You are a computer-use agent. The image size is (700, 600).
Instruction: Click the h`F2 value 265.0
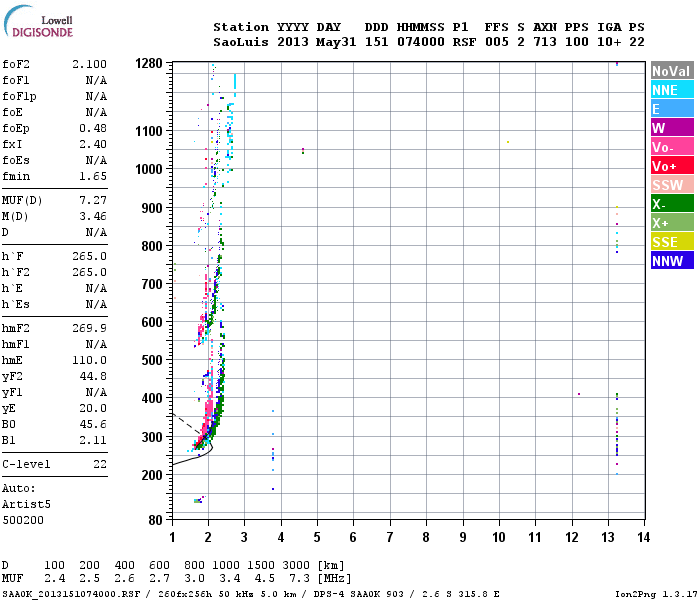89,273
